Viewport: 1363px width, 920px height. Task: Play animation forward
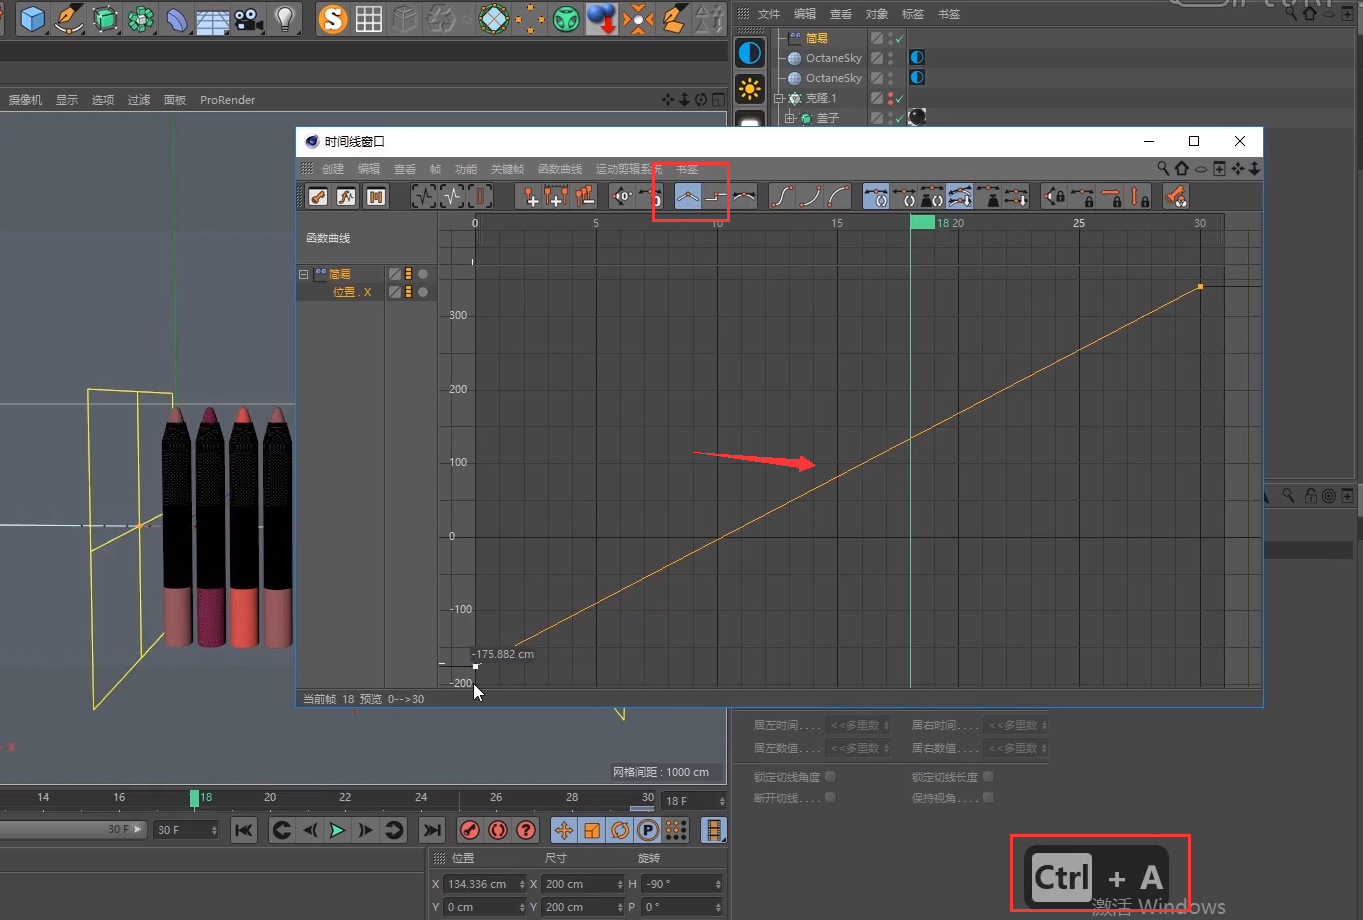(338, 830)
